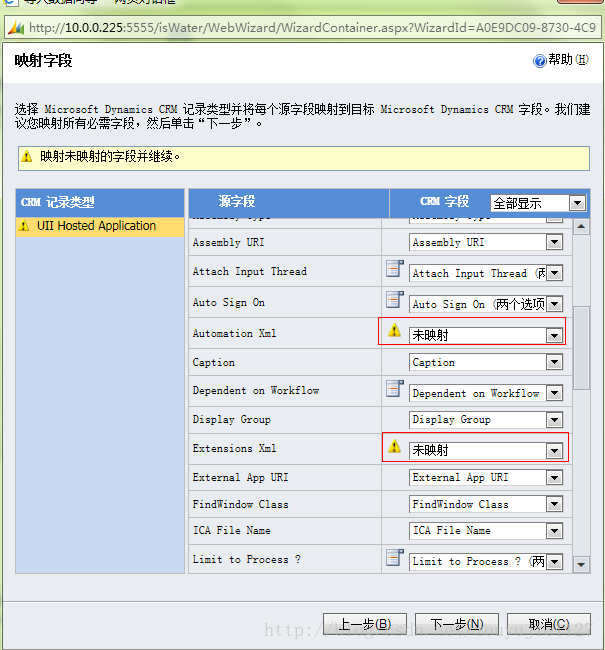Click the Automation Xml source field label
This screenshot has height=650, width=605.
[235, 333]
